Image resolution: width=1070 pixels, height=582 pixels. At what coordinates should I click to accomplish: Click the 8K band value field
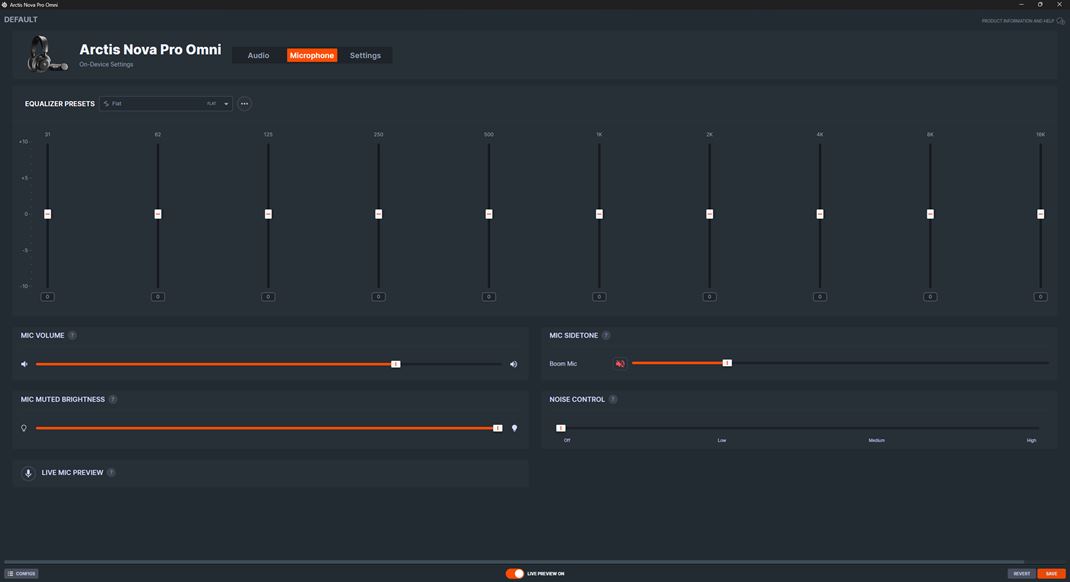(x=930, y=297)
